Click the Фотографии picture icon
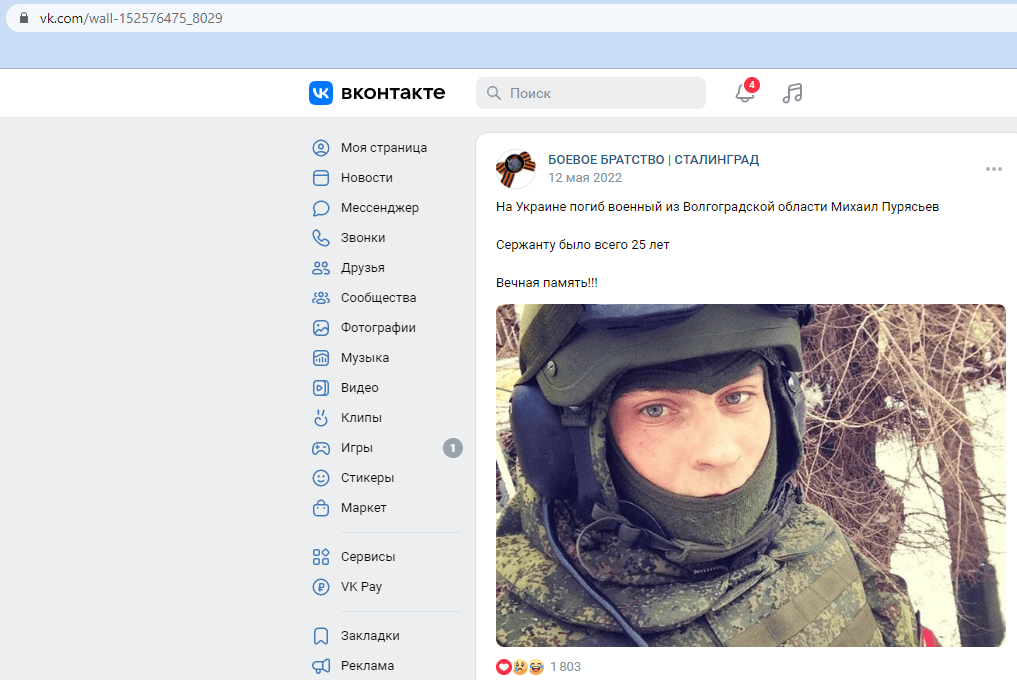1017x680 pixels. (321, 328)
